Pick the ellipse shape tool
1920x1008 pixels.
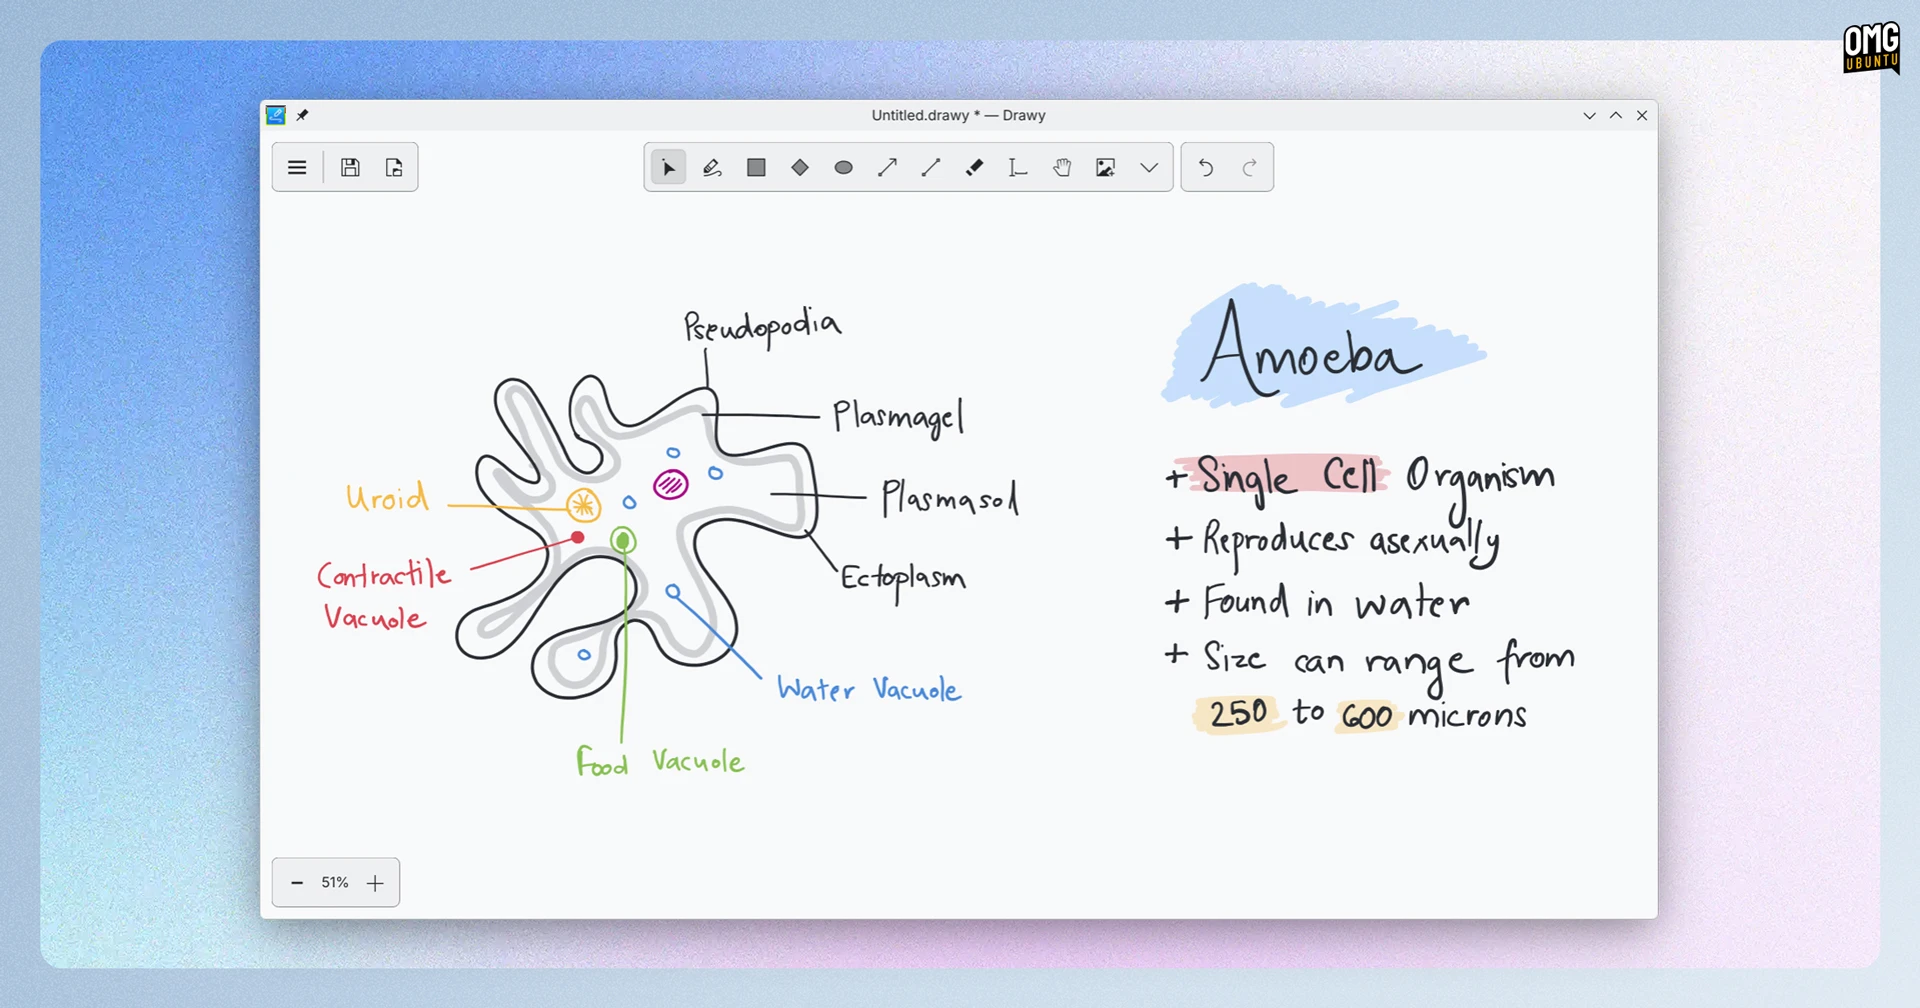[x=844, y=168]
